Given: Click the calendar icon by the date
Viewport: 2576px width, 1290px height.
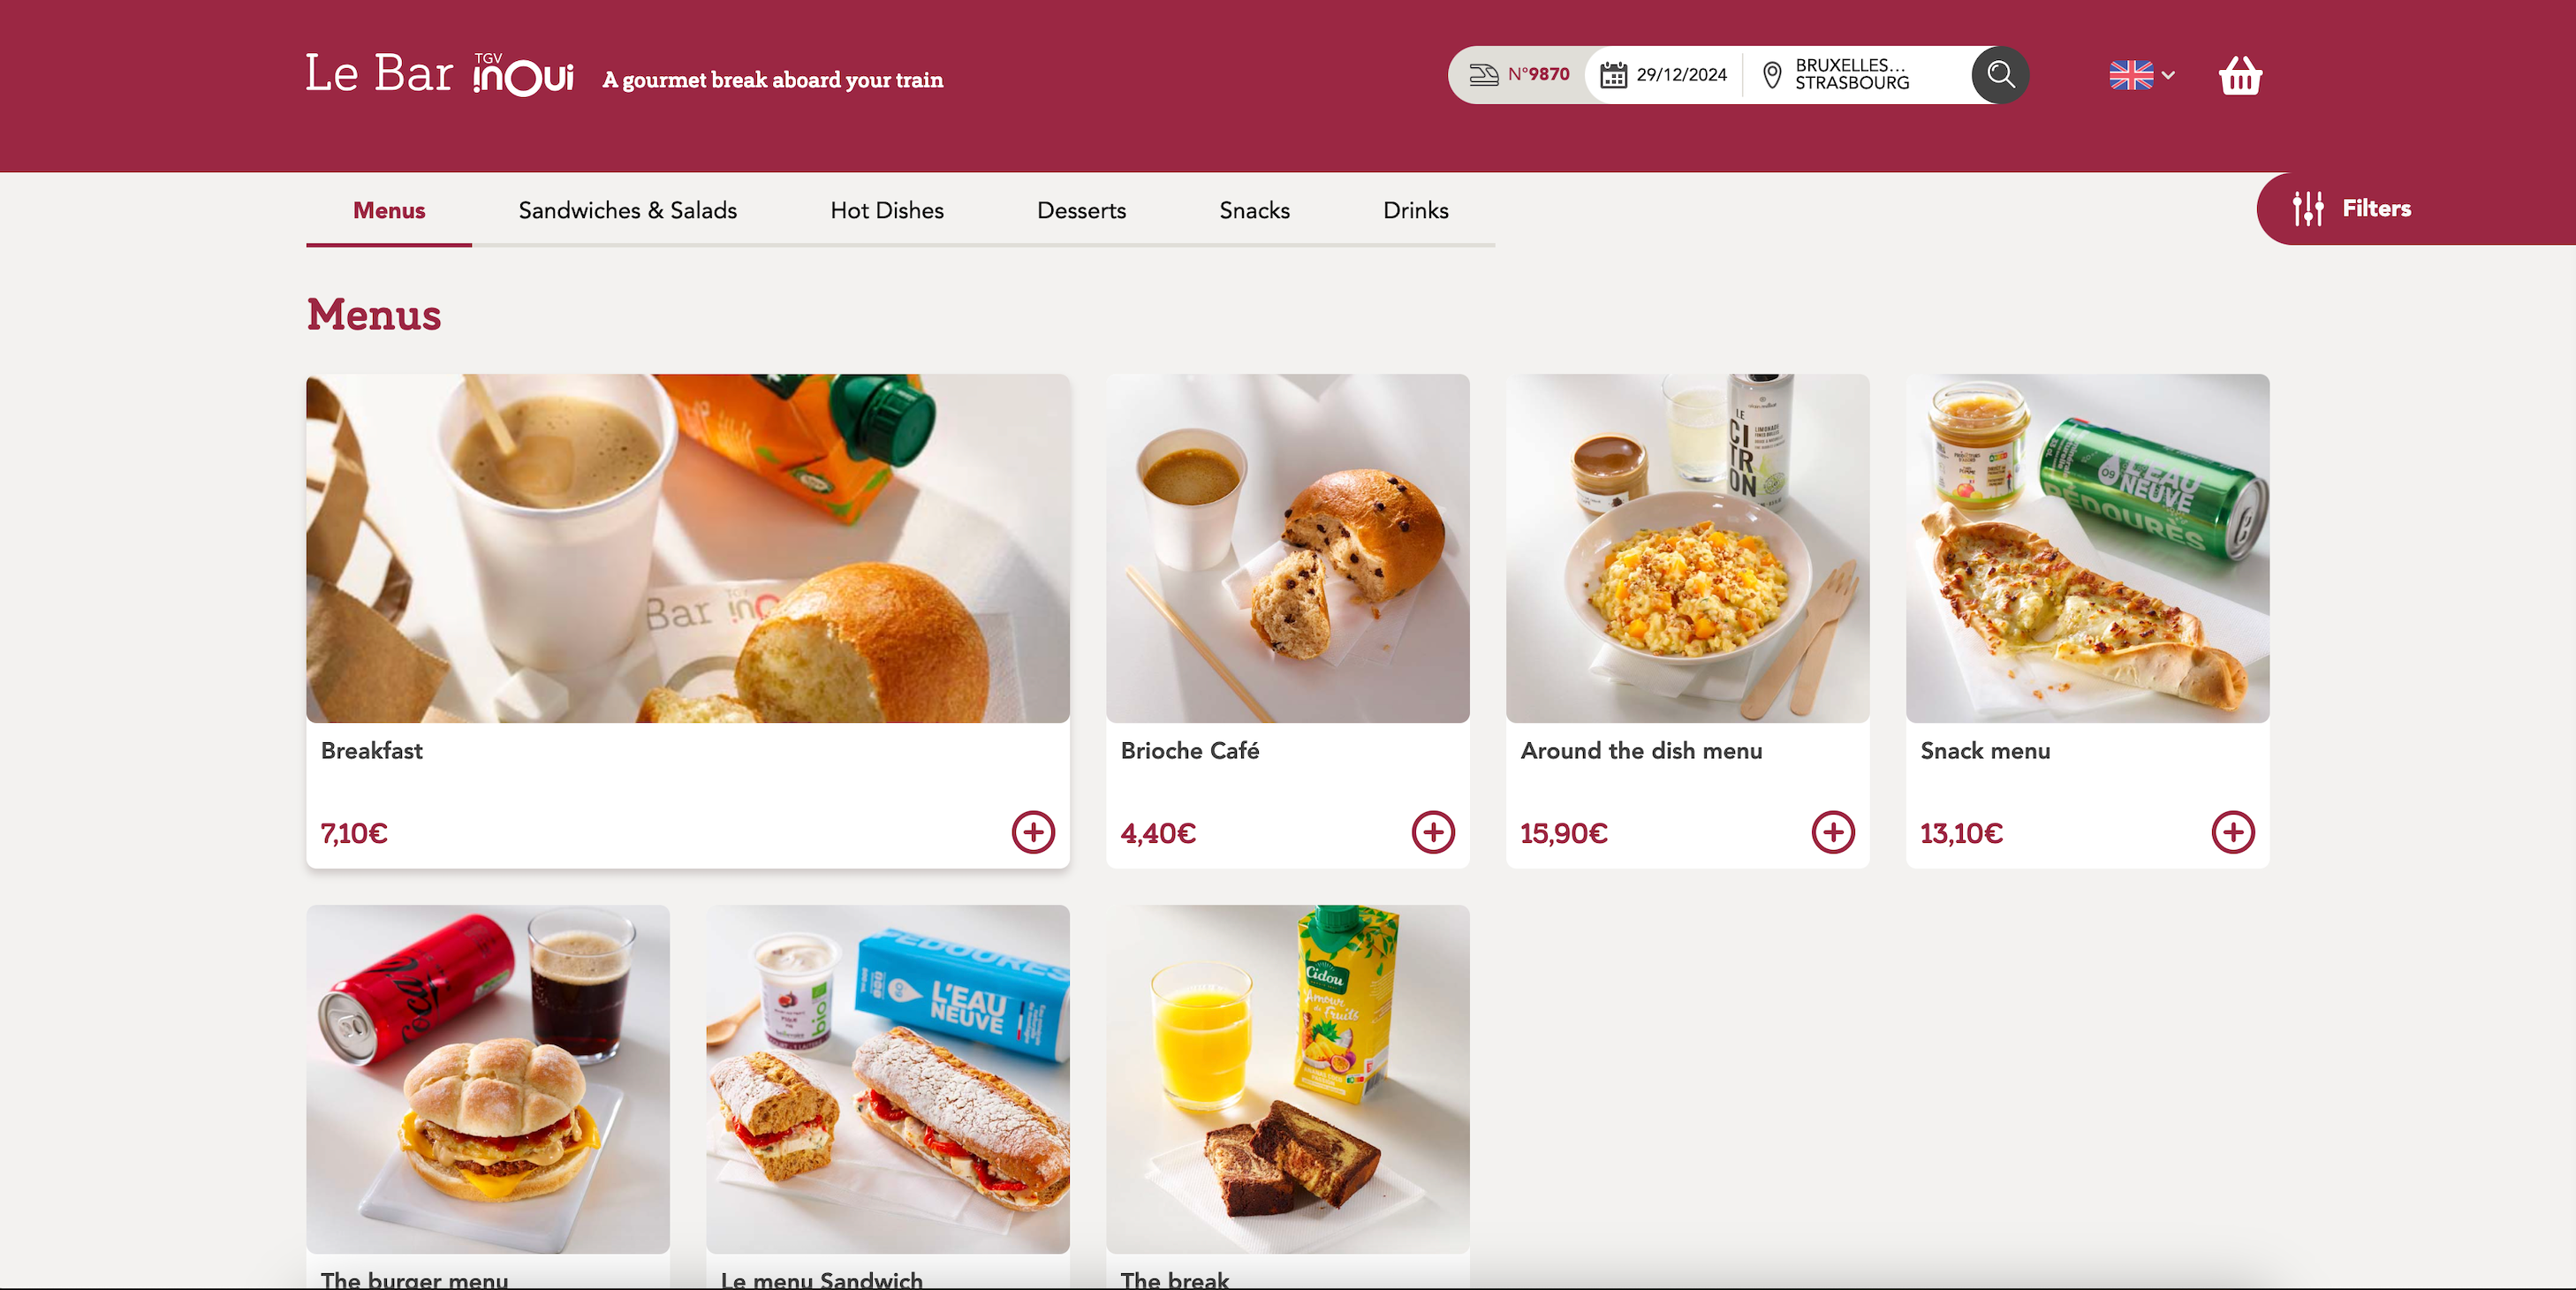Looking at the screenshot, I should (x=1613, y=75).
